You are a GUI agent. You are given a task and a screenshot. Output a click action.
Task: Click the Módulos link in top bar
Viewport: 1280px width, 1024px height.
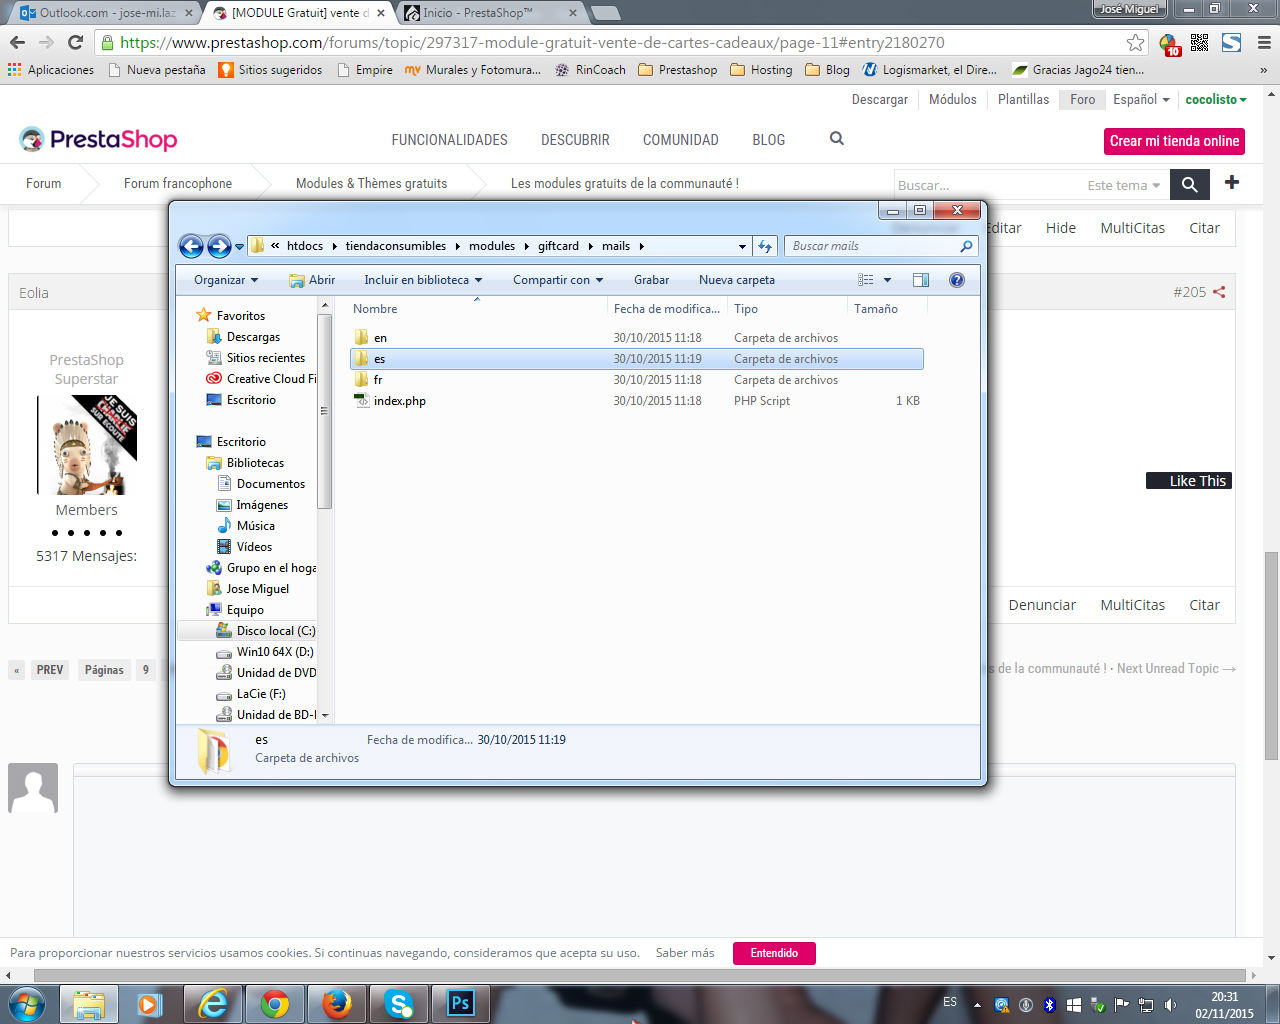tap(952, 99)
